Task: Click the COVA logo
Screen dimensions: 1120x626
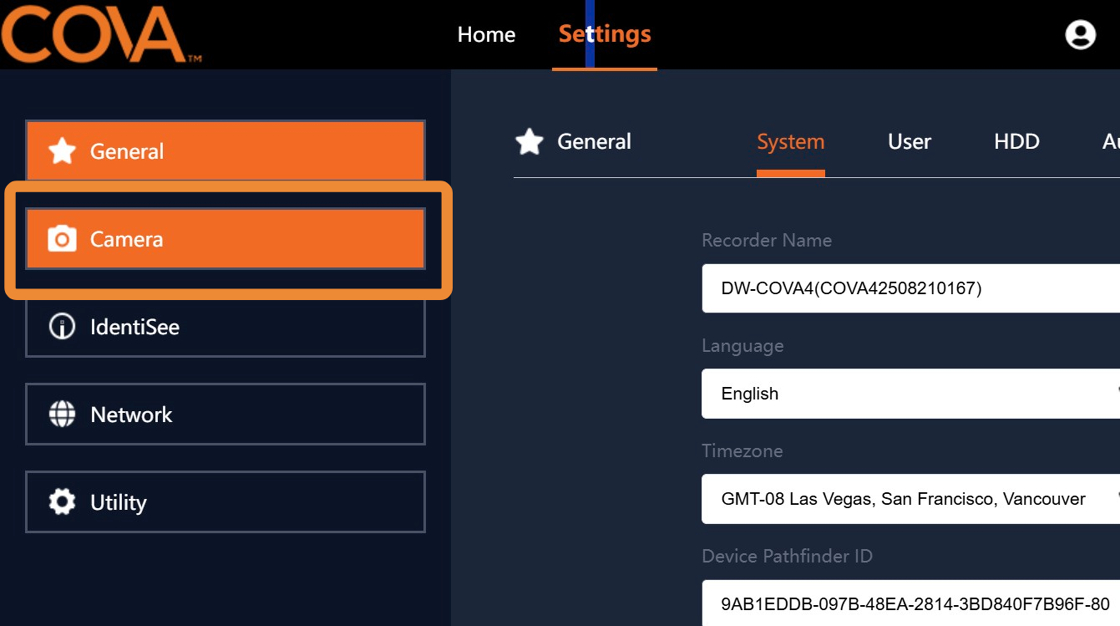Action: [101, 34]
